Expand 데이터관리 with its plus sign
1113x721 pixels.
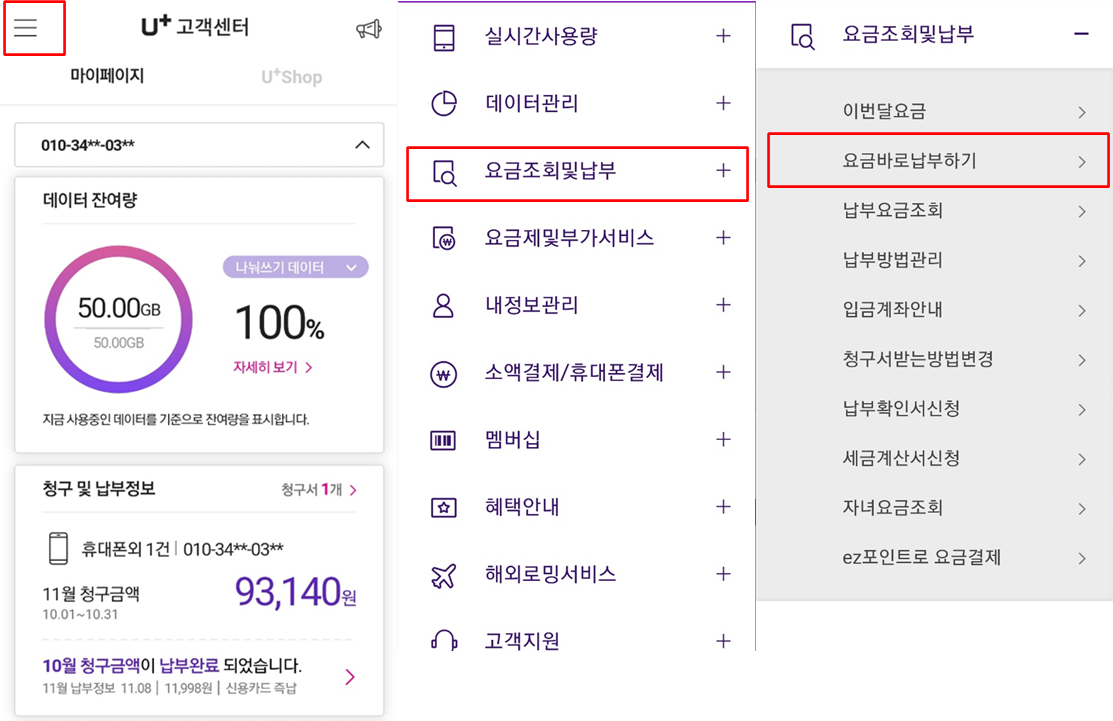coord(723,103)
